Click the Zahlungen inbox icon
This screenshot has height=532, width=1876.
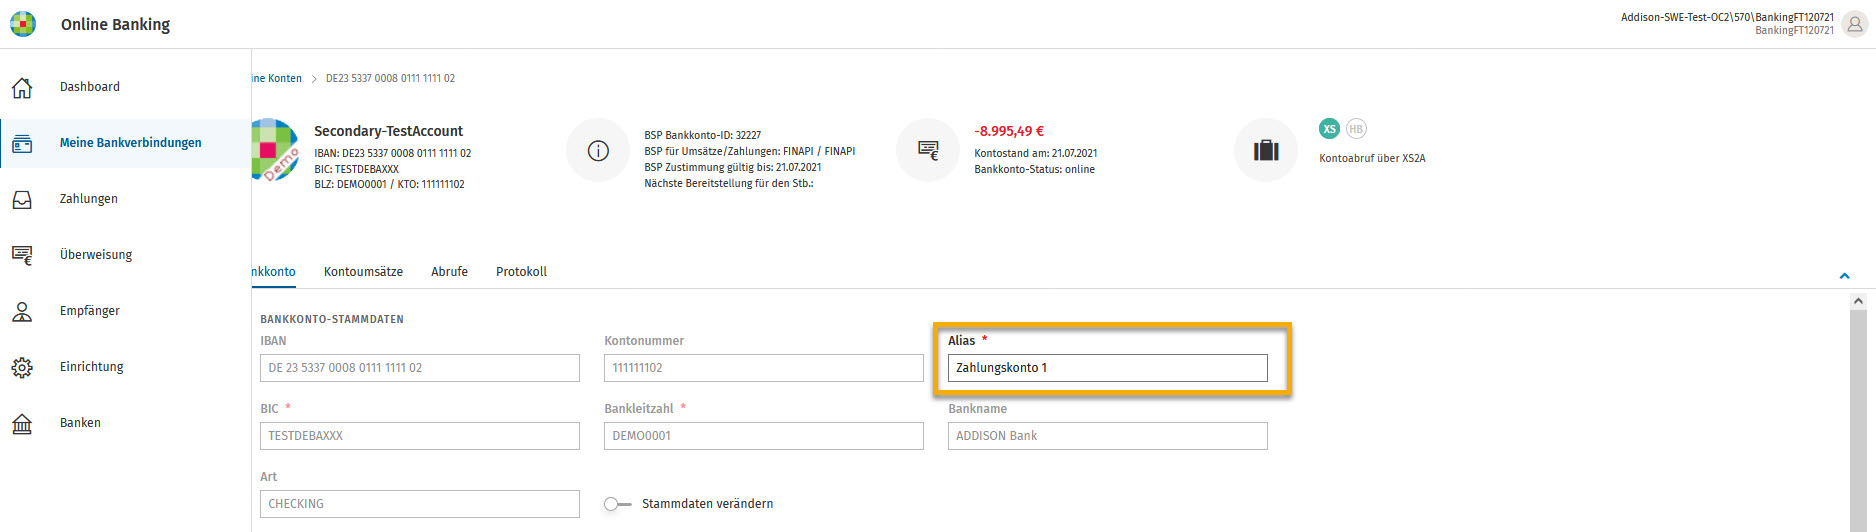[22, 199]
